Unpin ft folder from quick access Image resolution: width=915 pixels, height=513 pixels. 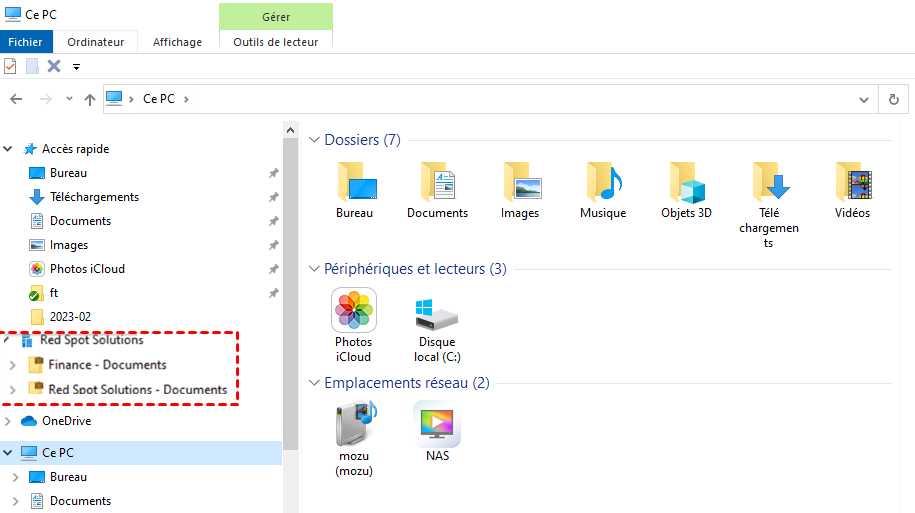pyautogui.click(x=273, y=293)
